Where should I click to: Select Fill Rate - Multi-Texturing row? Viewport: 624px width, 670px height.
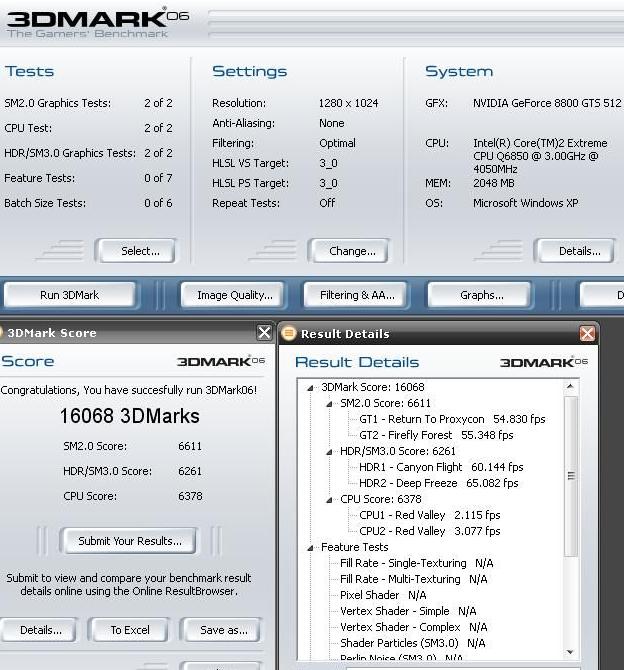[x=414, y=579]
